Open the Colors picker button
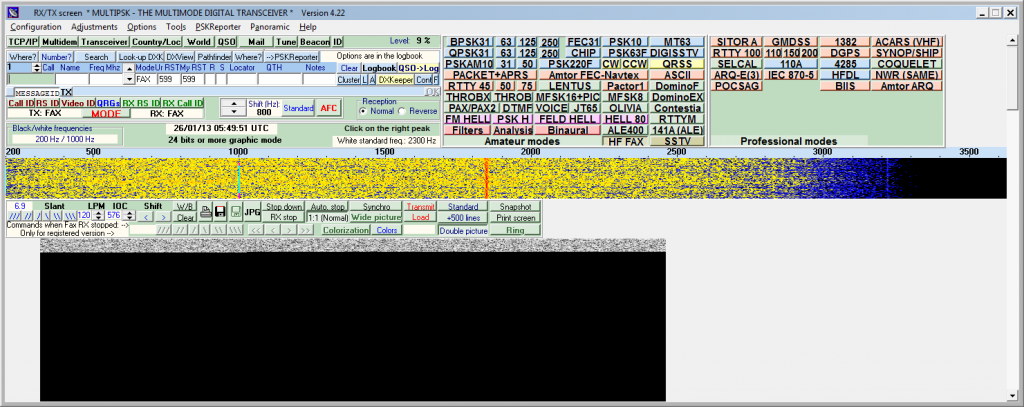The image size is (1024, 407). click(386, 230)
